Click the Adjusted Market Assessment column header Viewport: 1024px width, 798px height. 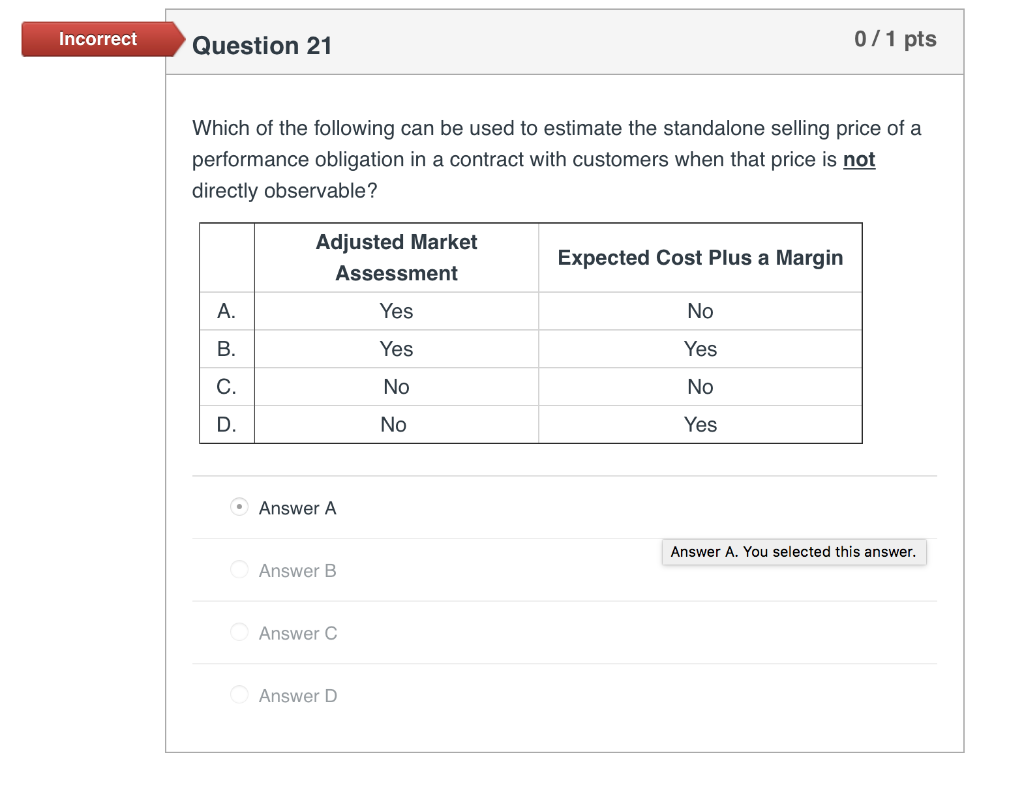(x=396, y=257)
